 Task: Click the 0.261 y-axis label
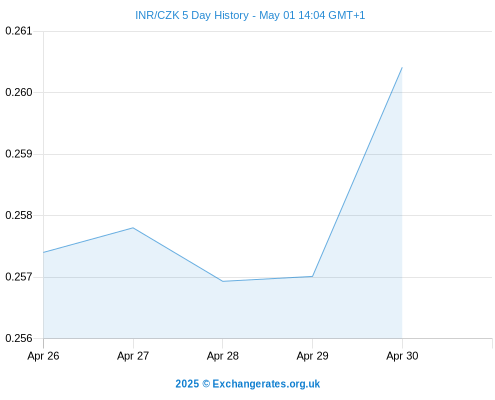coord(19,31)
